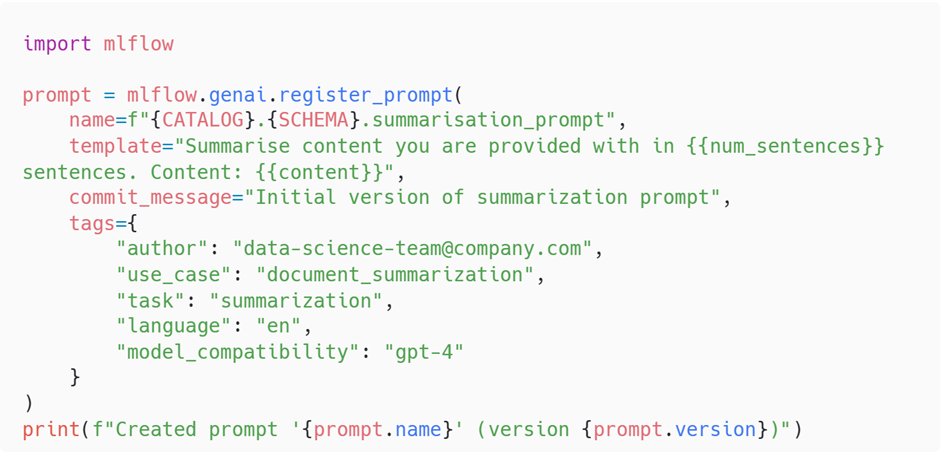Click the name attribute in prompt.name
This screenshot has width=940, height=452.
pos(418,429)
